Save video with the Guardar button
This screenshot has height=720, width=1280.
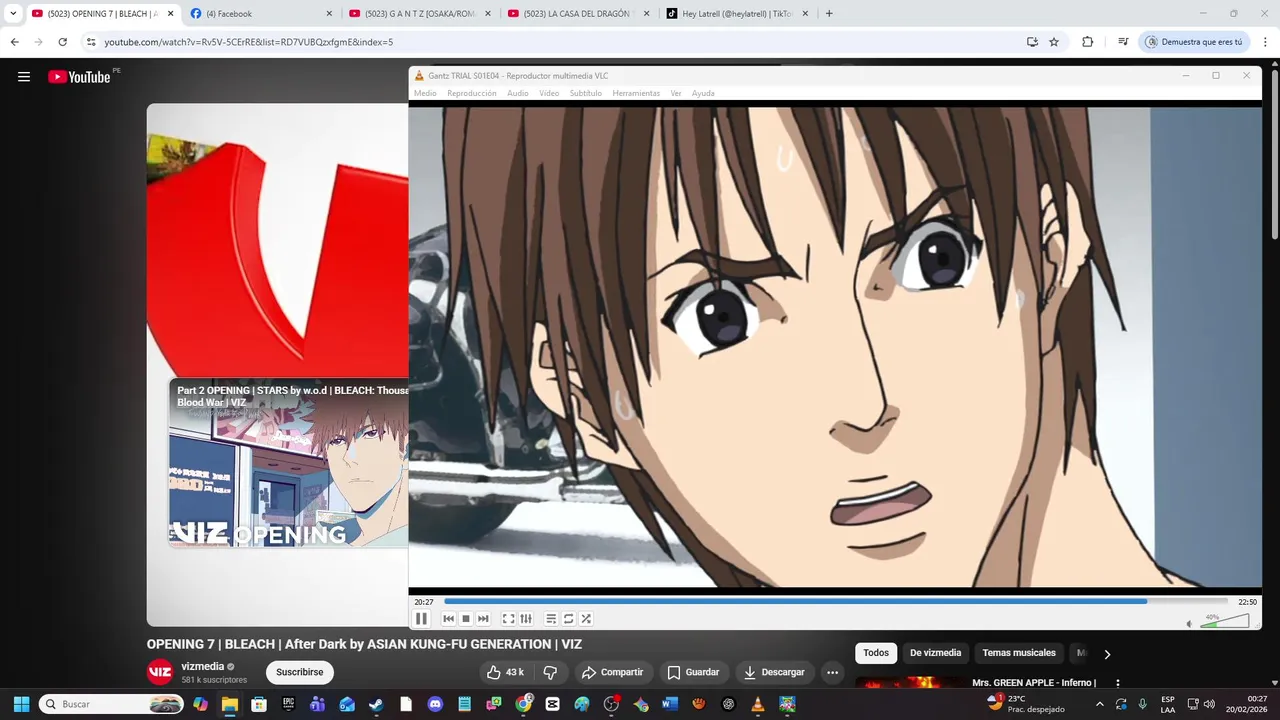click(x=693, y=672)
